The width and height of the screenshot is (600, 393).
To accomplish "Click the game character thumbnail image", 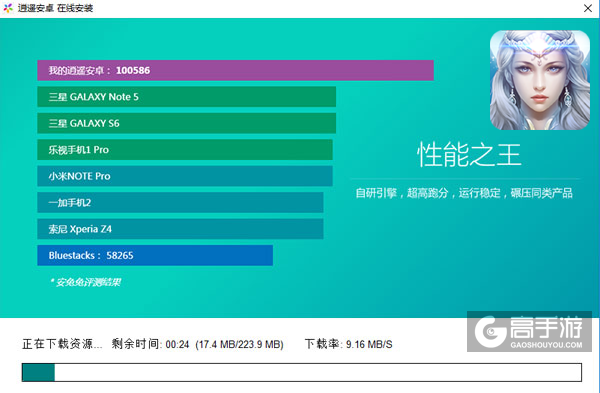I will click(x=540, y=80).
